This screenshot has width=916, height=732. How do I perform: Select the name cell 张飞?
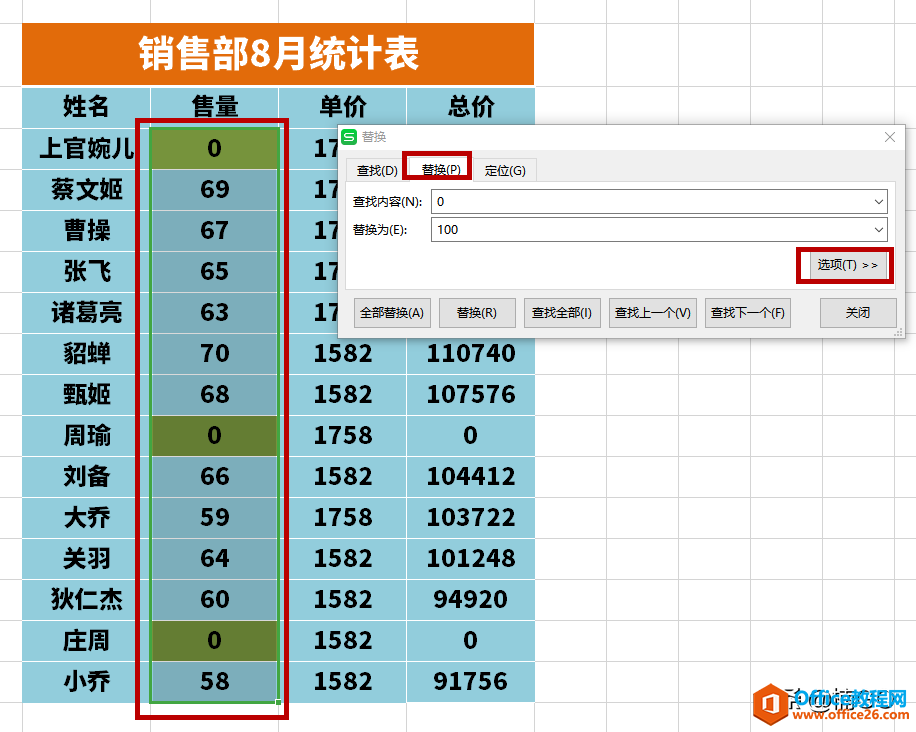click(x=86, y=272)
